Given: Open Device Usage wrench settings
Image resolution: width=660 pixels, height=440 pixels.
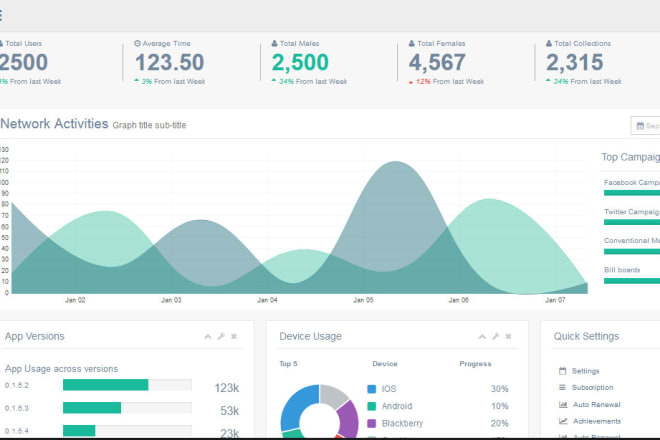Looking at the screenshot, I should (x=495, y=336).
